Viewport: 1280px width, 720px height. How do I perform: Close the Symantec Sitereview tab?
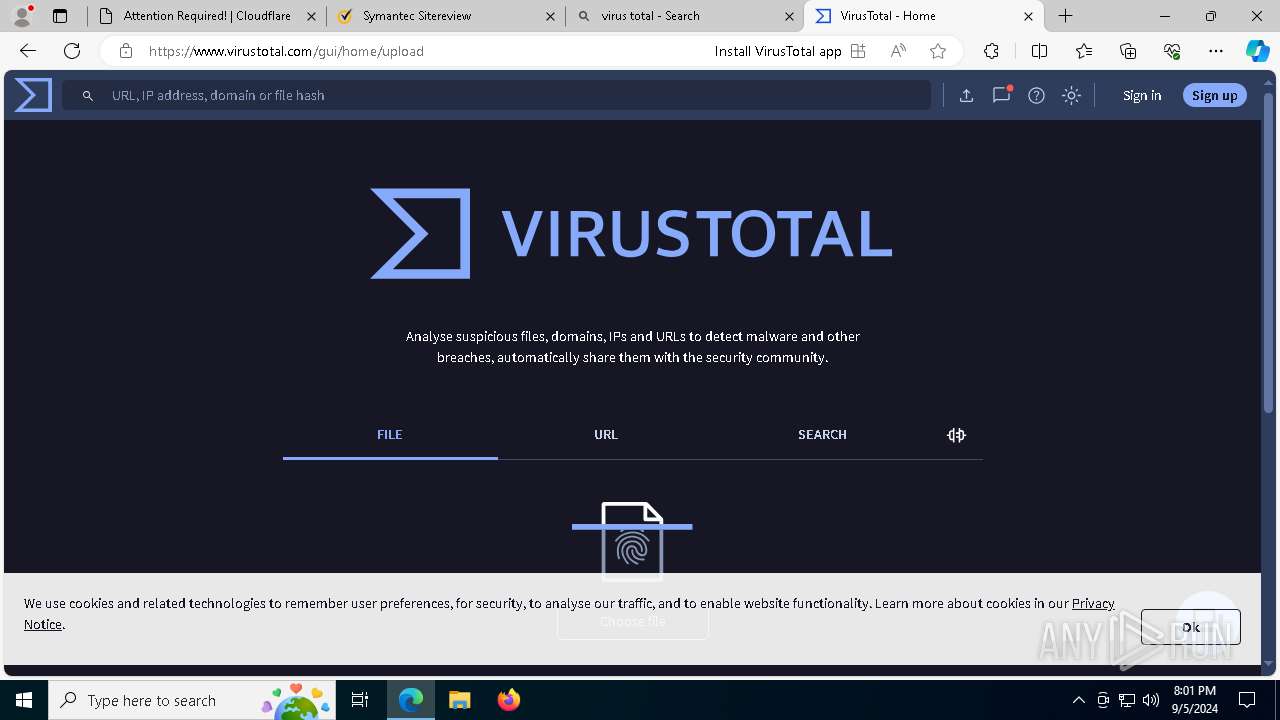(x=550, y=16)
